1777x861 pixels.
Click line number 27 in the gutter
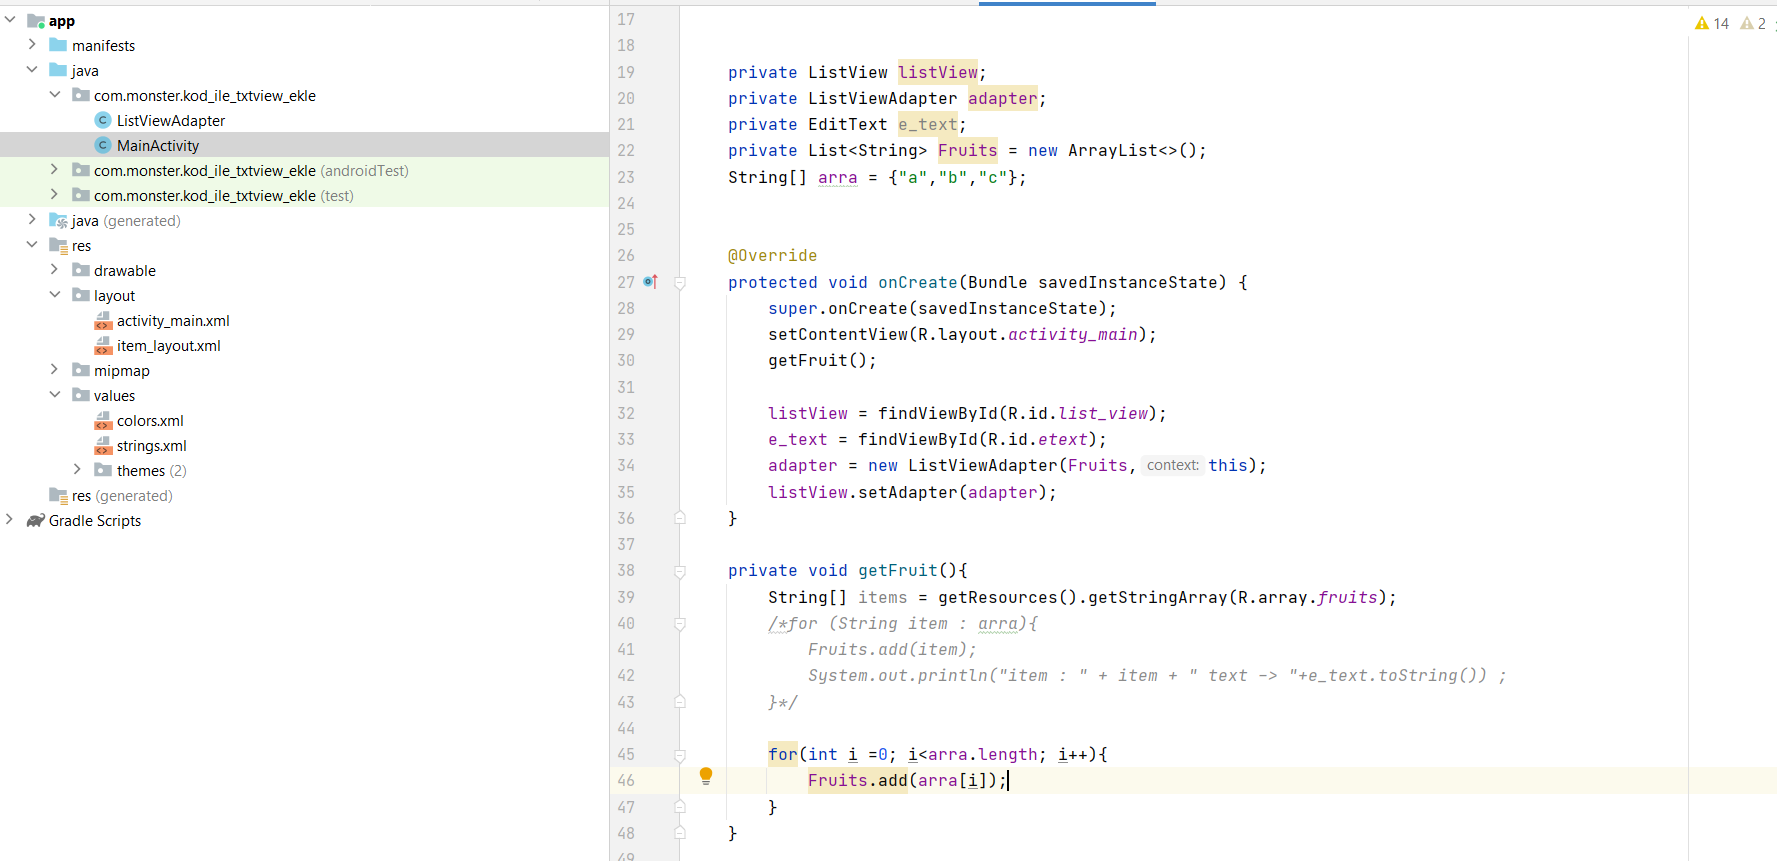pos(626,282)
